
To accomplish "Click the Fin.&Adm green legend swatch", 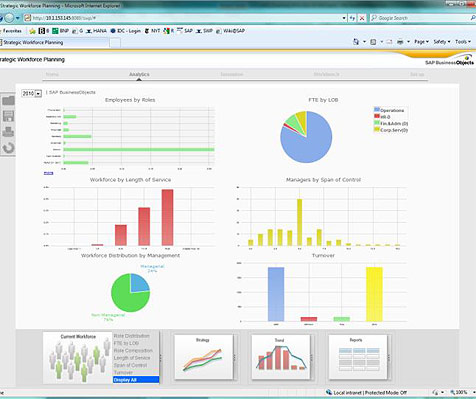I will (x=377, y=123).
